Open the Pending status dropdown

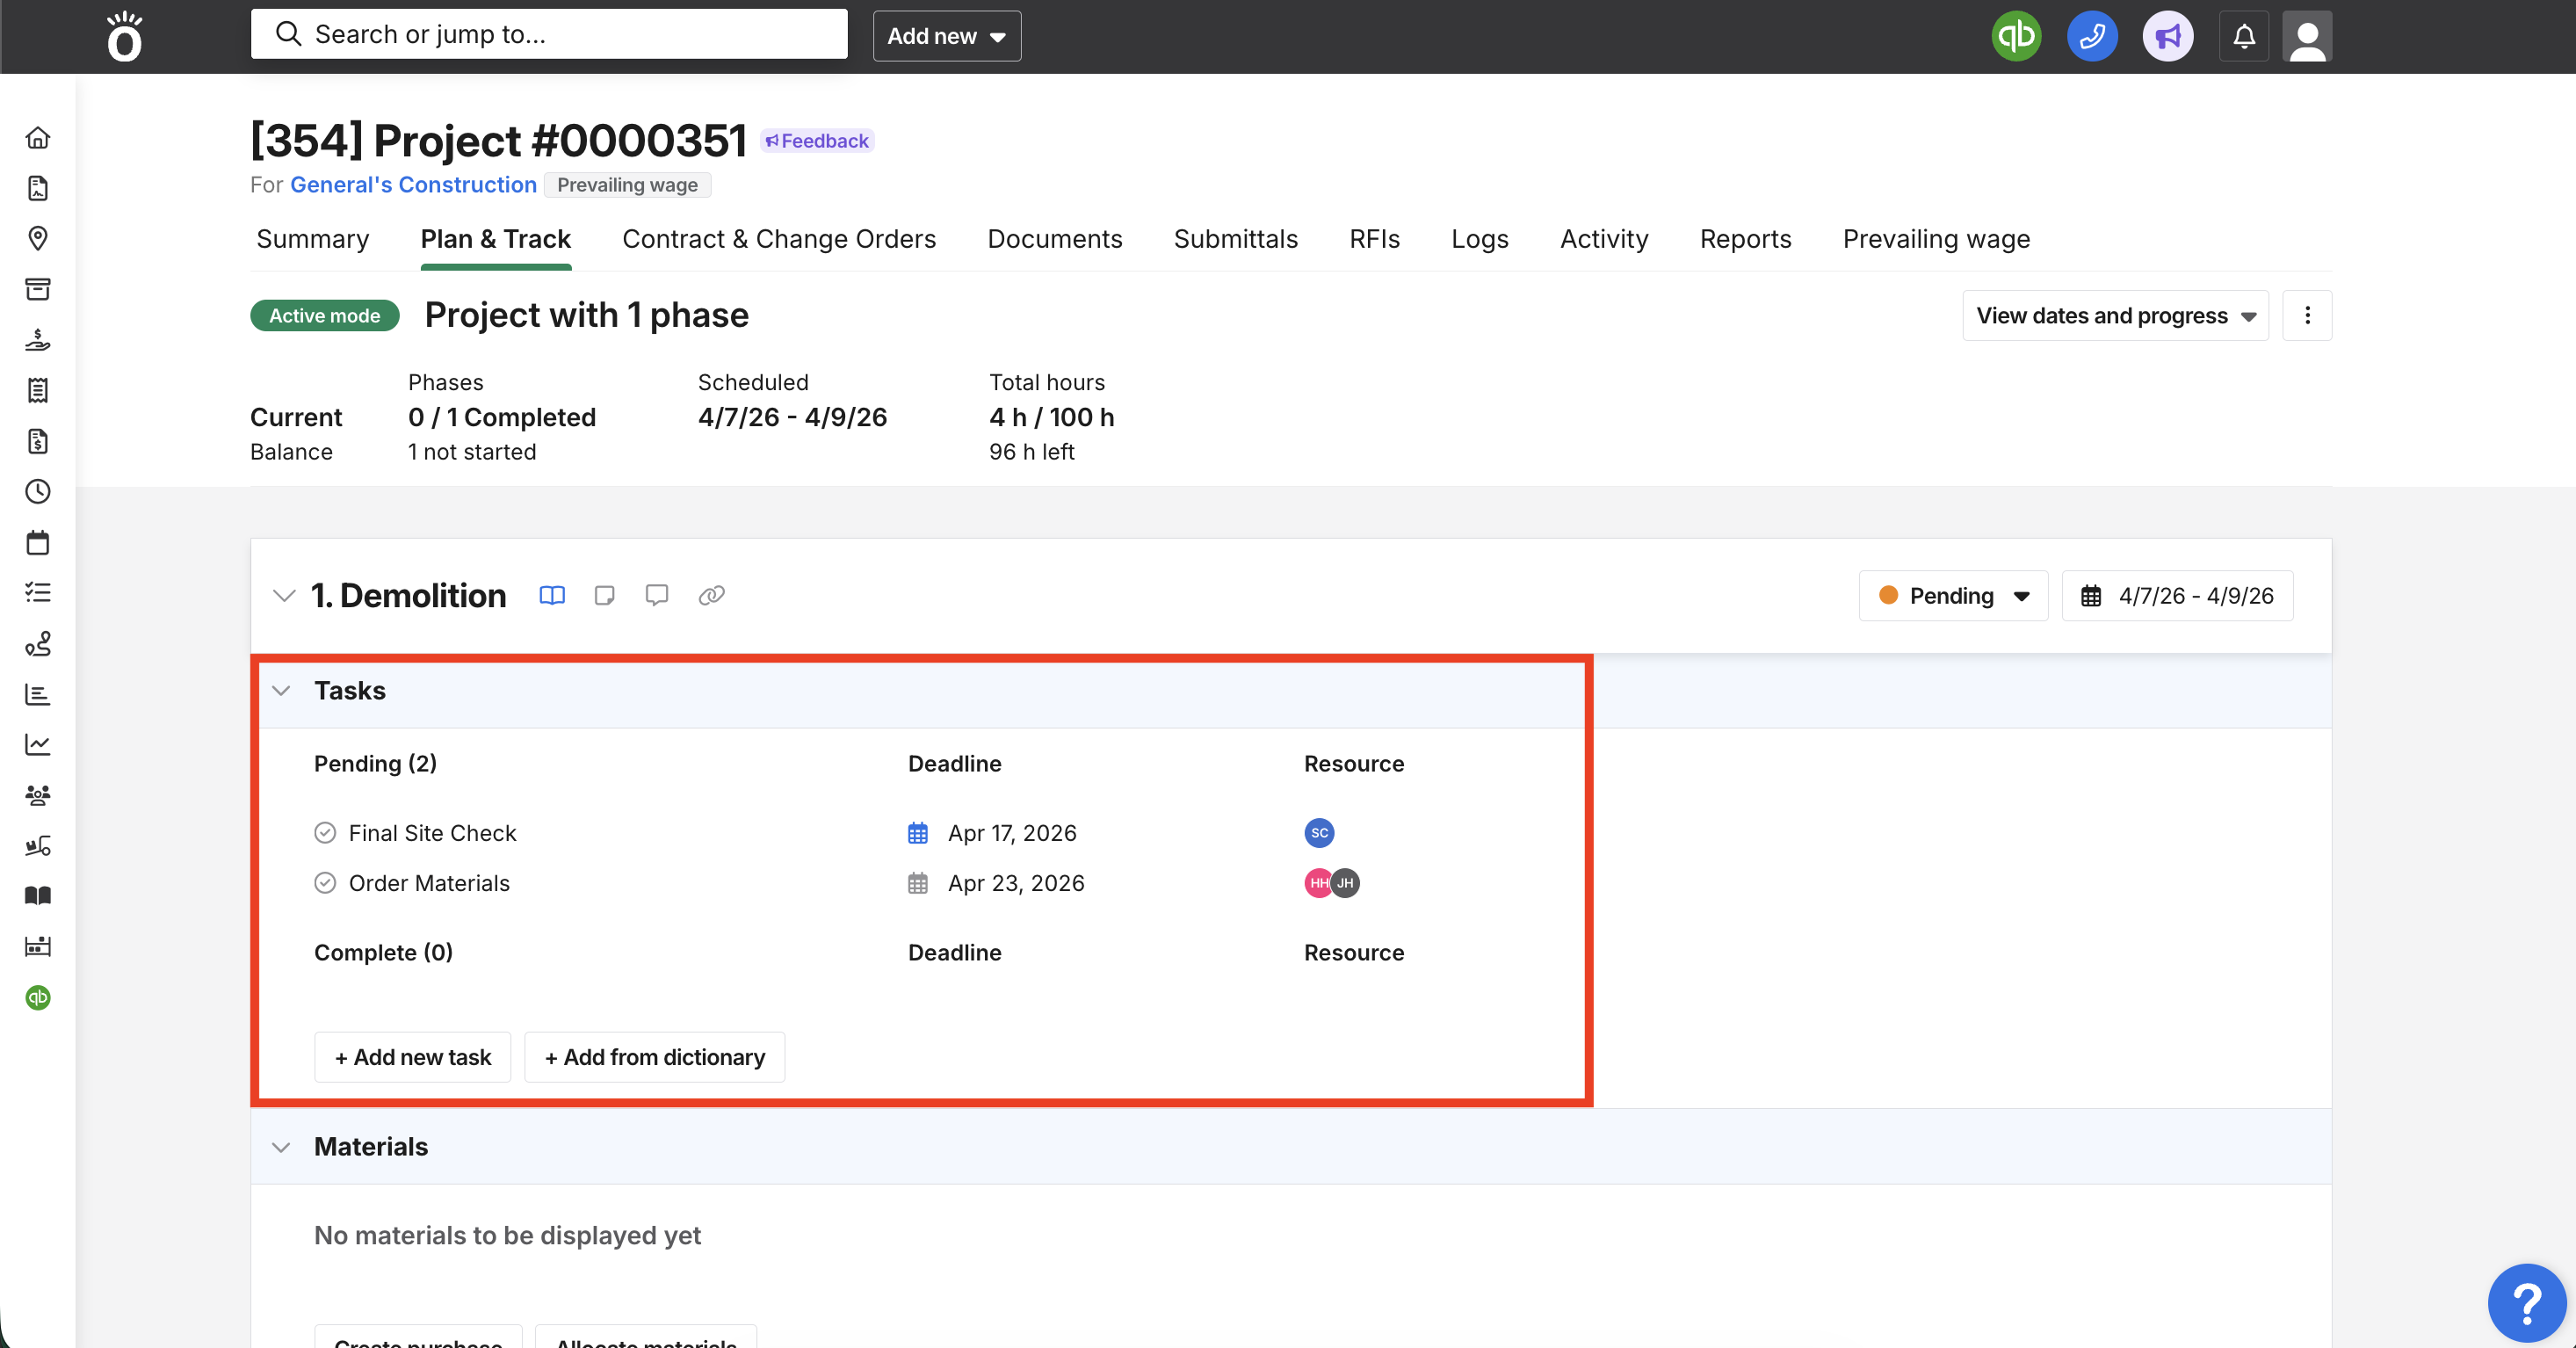1953,596
